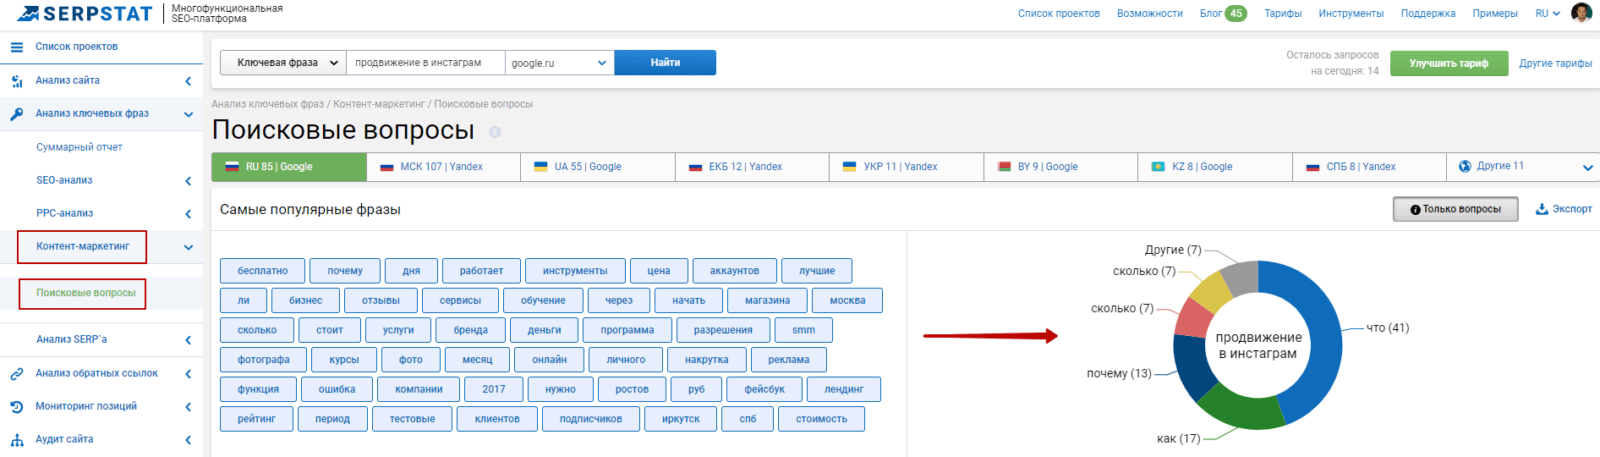Click the keyword search input field
This screenshot has height=457, width=1600.
[x=425, y=63]
